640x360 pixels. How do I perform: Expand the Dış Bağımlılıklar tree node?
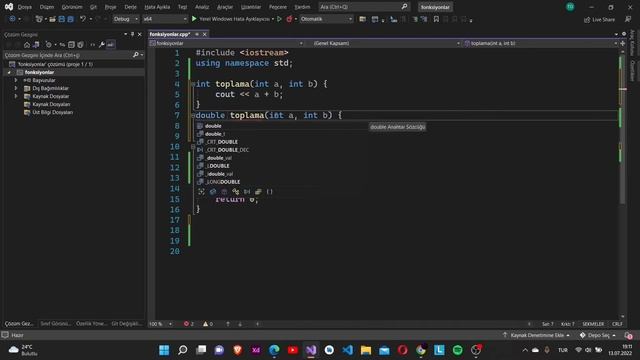(x=16, y=88)
